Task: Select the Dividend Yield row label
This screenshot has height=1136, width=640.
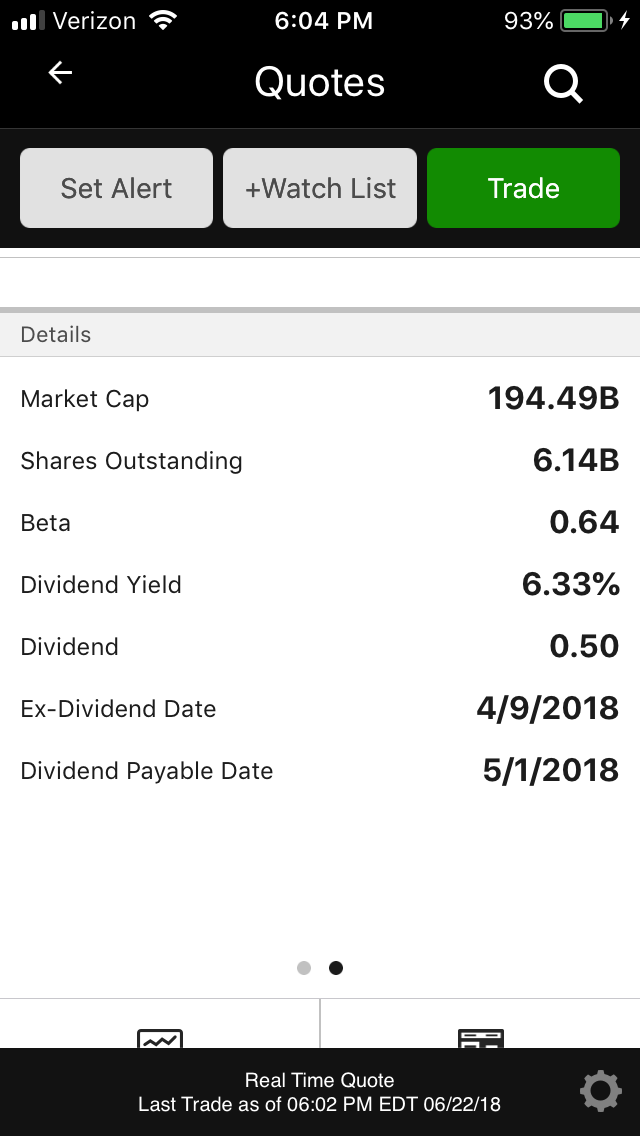Action: (101, 585)
